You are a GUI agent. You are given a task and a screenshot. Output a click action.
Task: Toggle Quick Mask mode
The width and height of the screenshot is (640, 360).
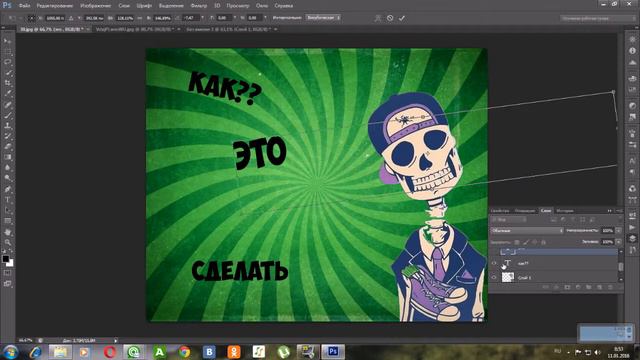coord(7,272)
